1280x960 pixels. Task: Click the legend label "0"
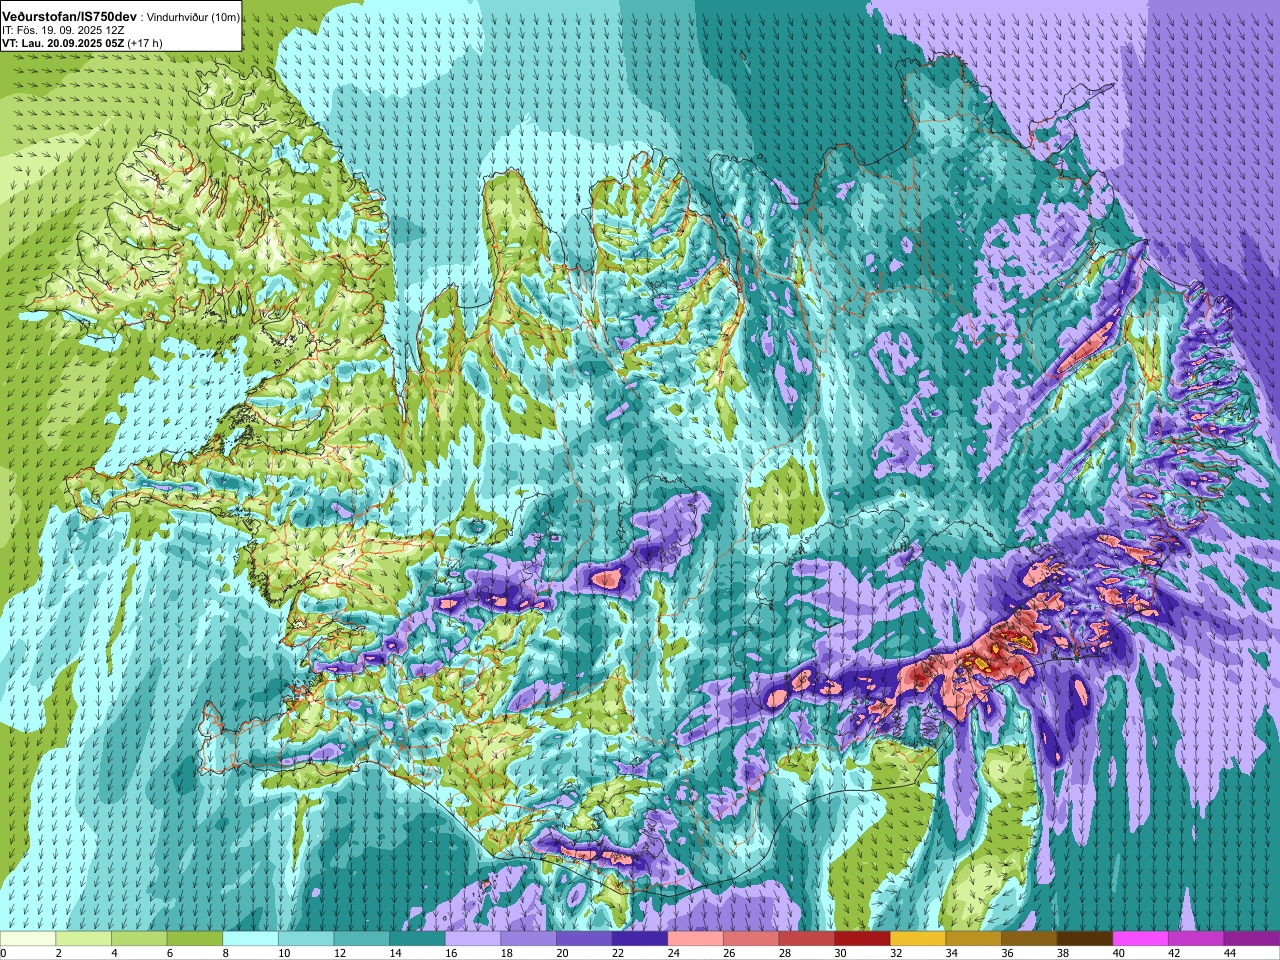click(4, 954)
